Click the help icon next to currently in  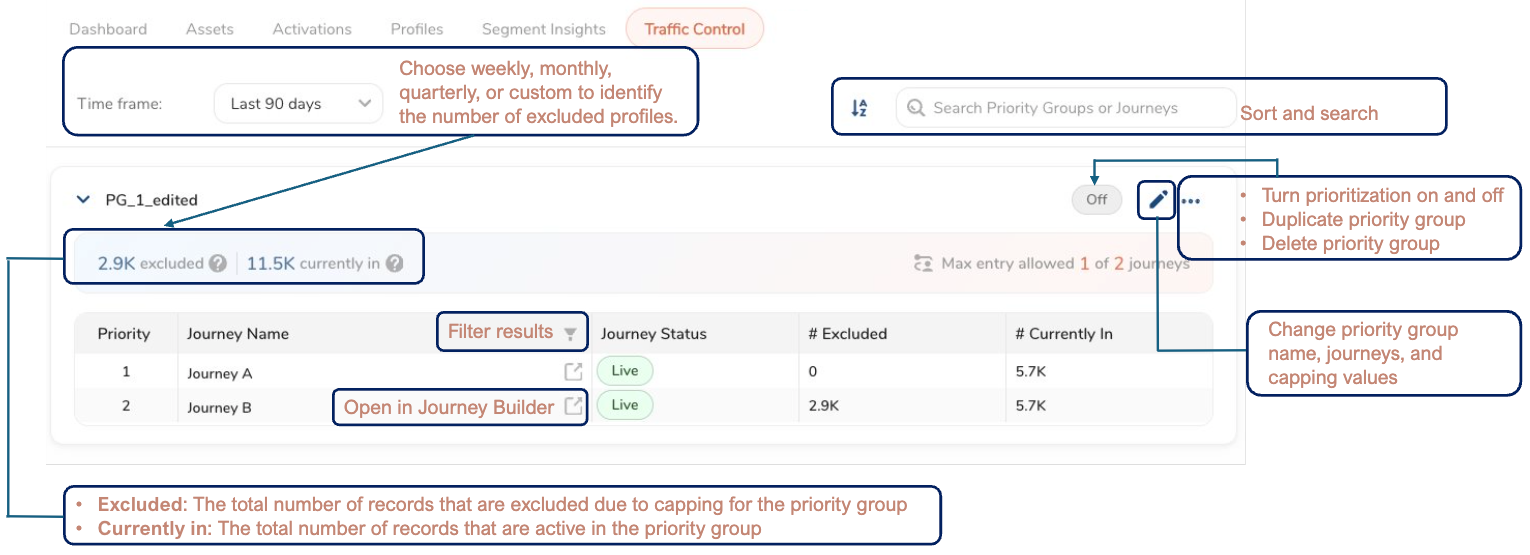pos(395,264)
